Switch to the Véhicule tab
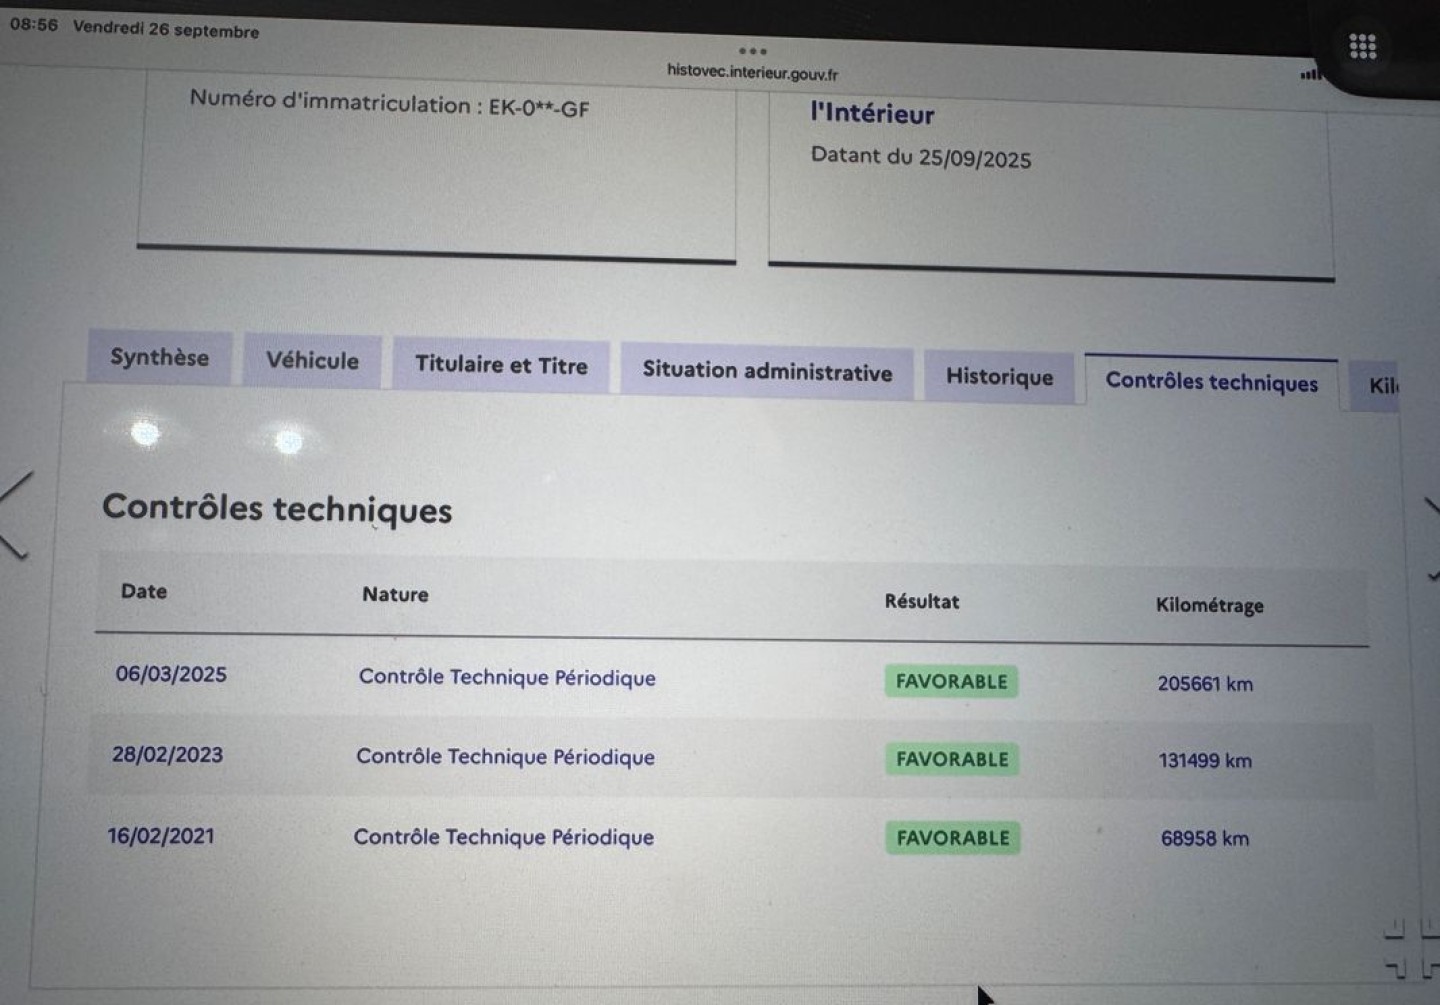The width and height of the screenshot is (1440, 1005). pos(312,361)
